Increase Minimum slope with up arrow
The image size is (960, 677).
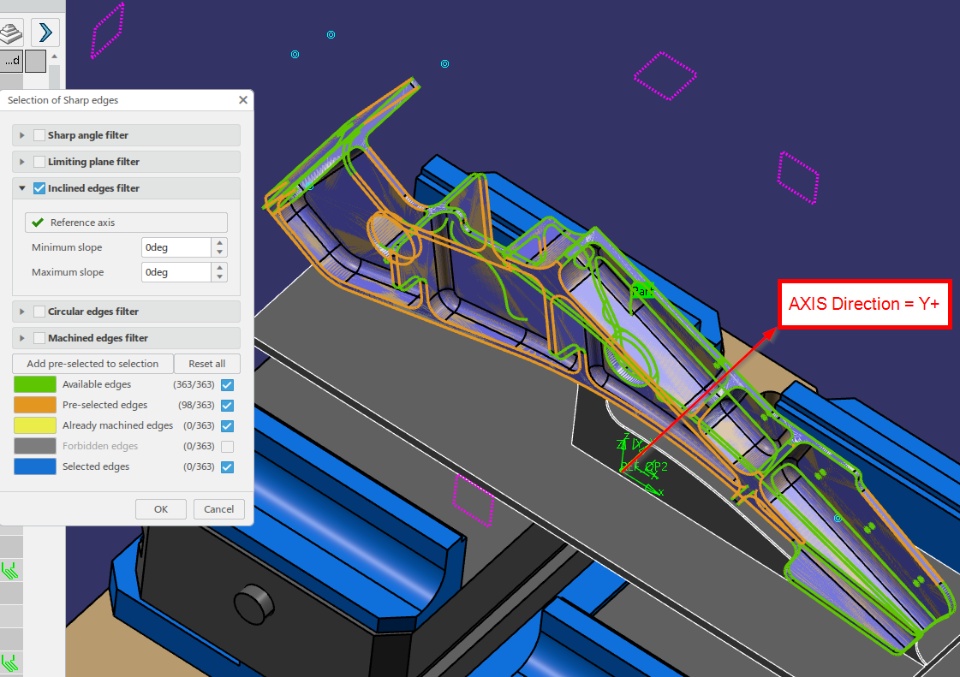(220, 243)
